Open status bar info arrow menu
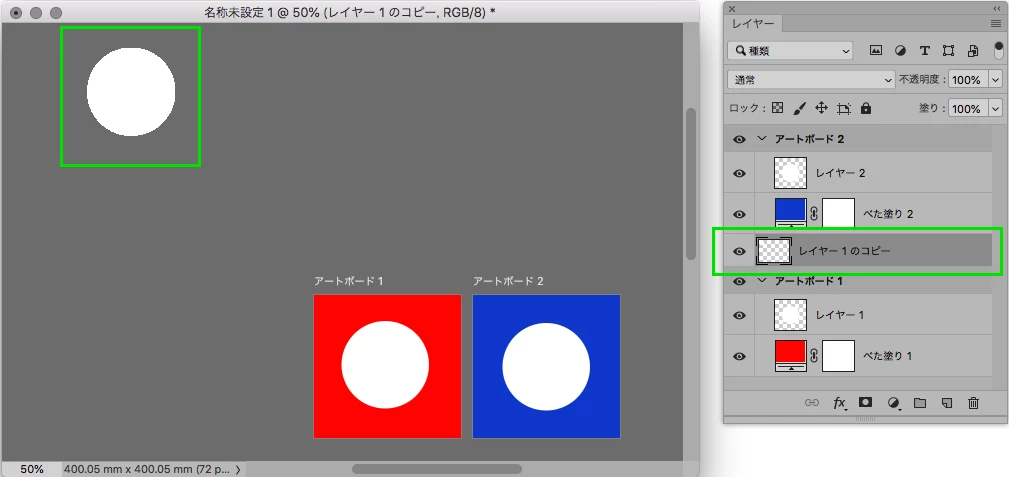Image resolution: width=1009 pixels, height=477 pixels. pyautogui.click(x=238, y=469)
